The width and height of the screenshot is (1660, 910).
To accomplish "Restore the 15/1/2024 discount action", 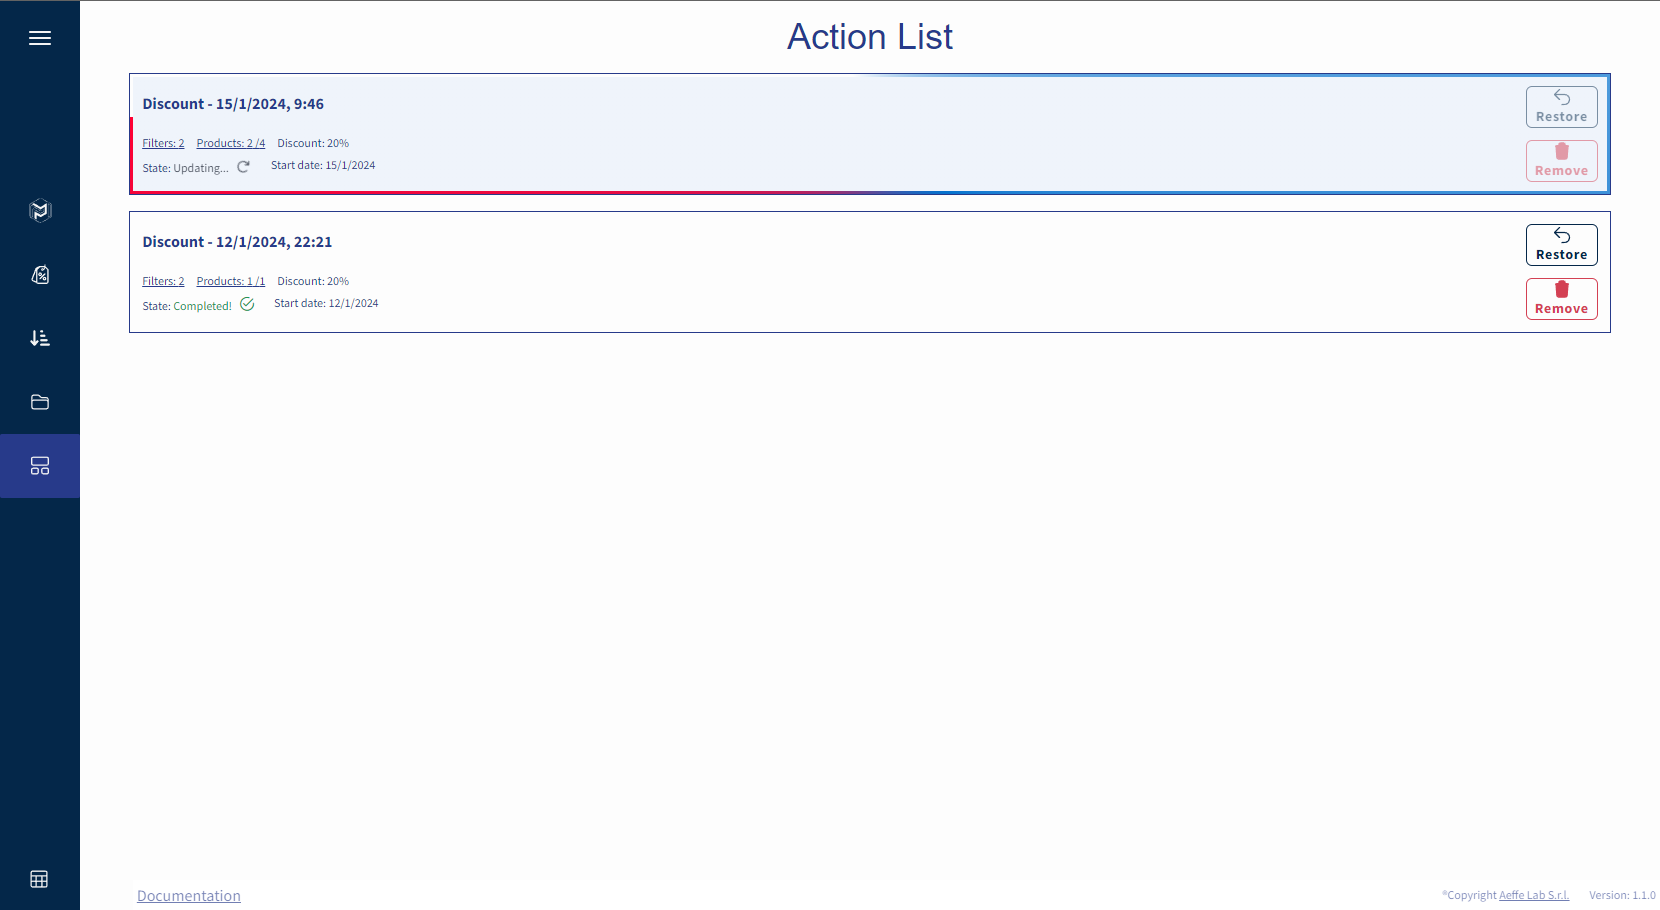I will tap(1561, 107).
